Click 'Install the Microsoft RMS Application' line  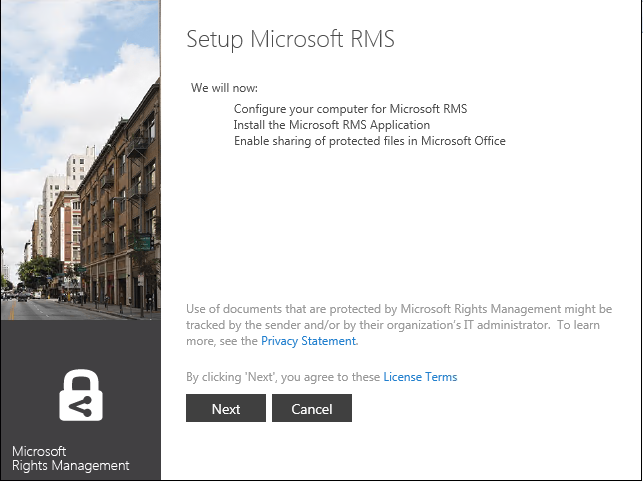coord(332,125)
